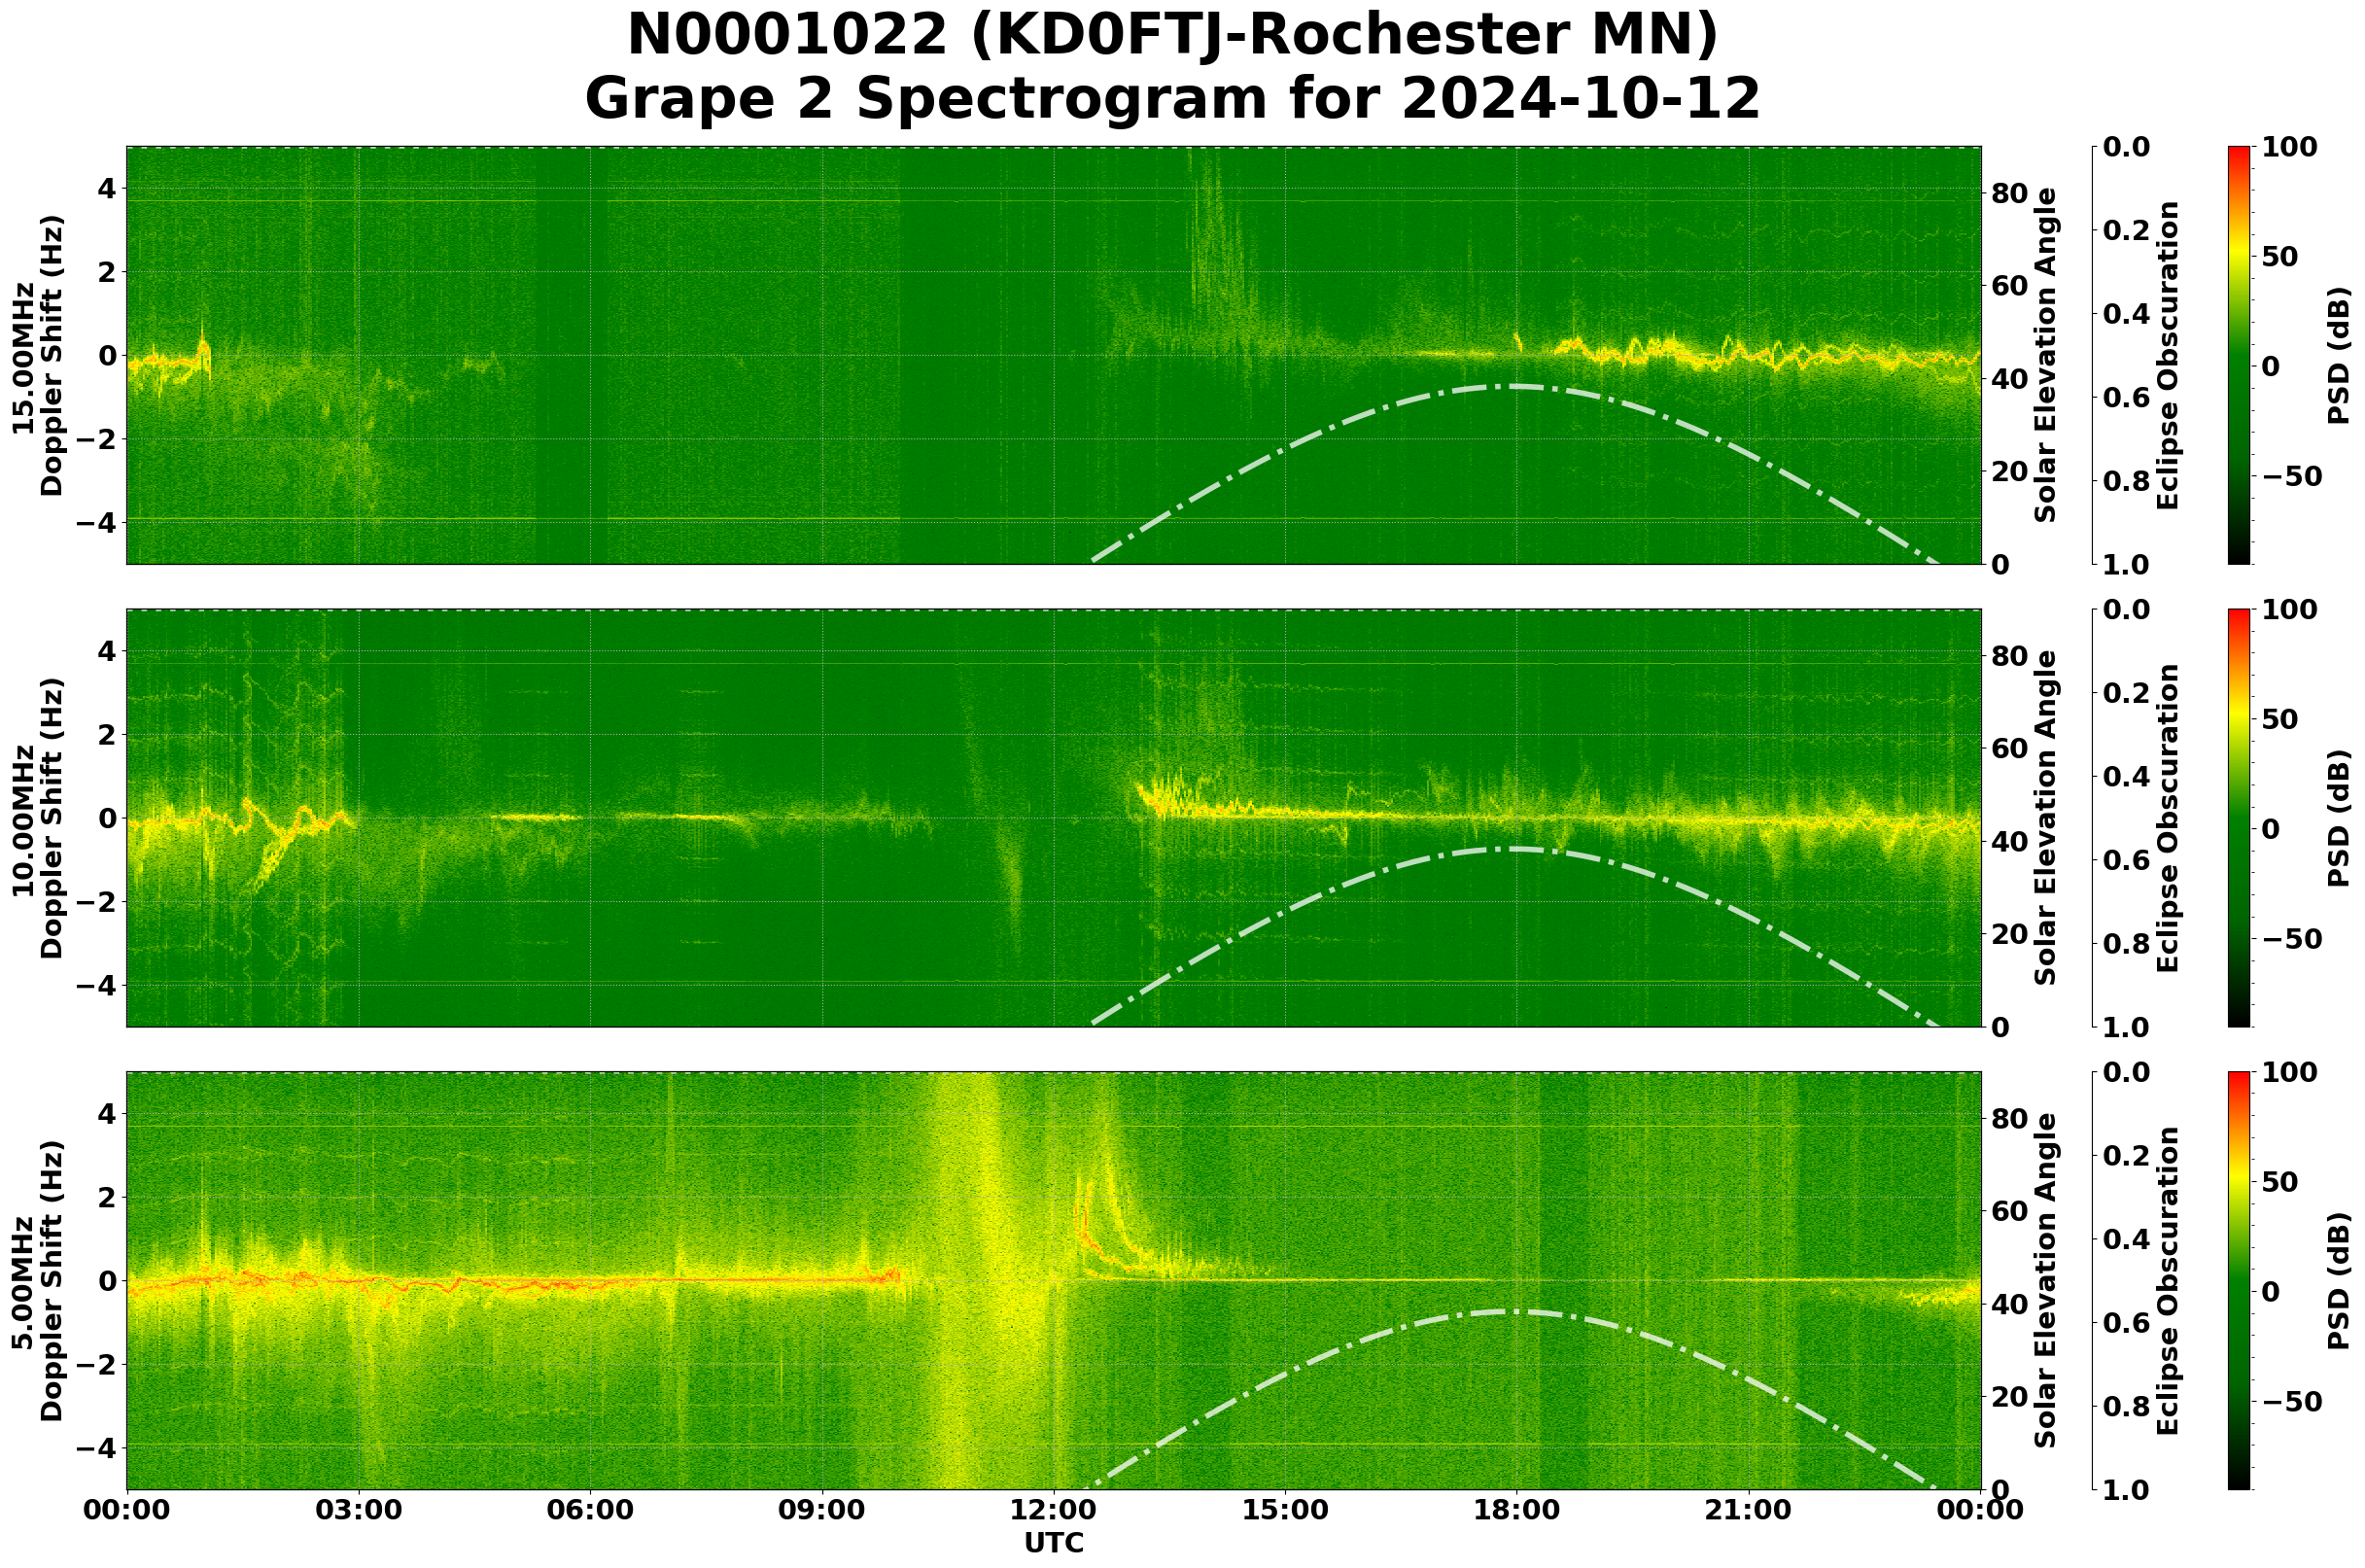Click the solar elevation curve peak in 15 MHz panel
2365x1568 pixels.
coord(1515,386)
